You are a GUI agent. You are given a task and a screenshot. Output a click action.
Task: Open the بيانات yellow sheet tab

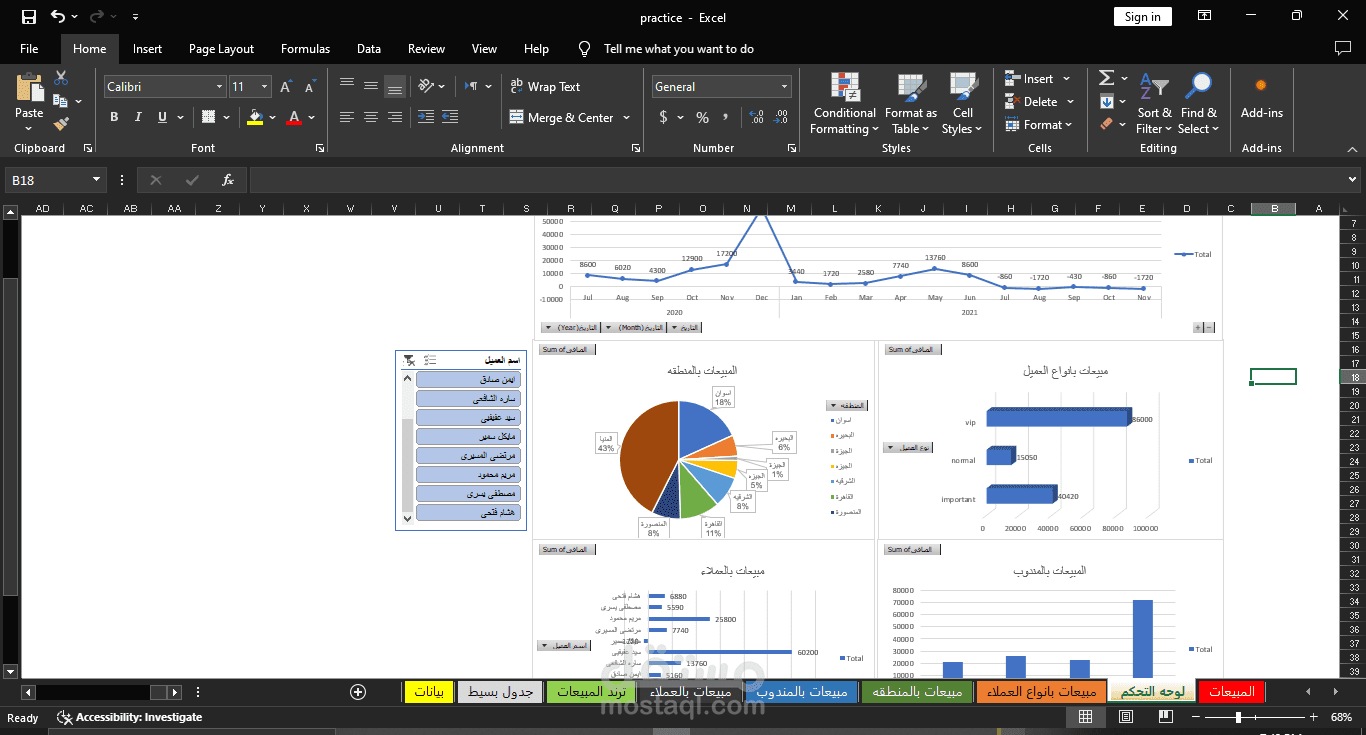[x=427, y=691]
